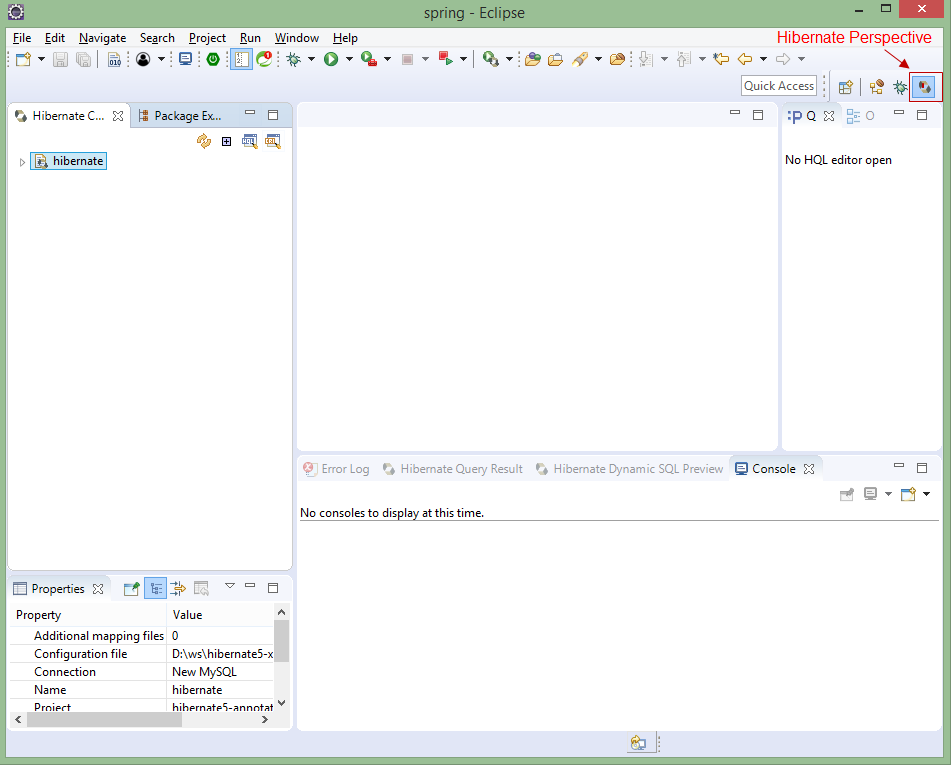Open the Help menu

pyautogui.click(x=345, y=38)
